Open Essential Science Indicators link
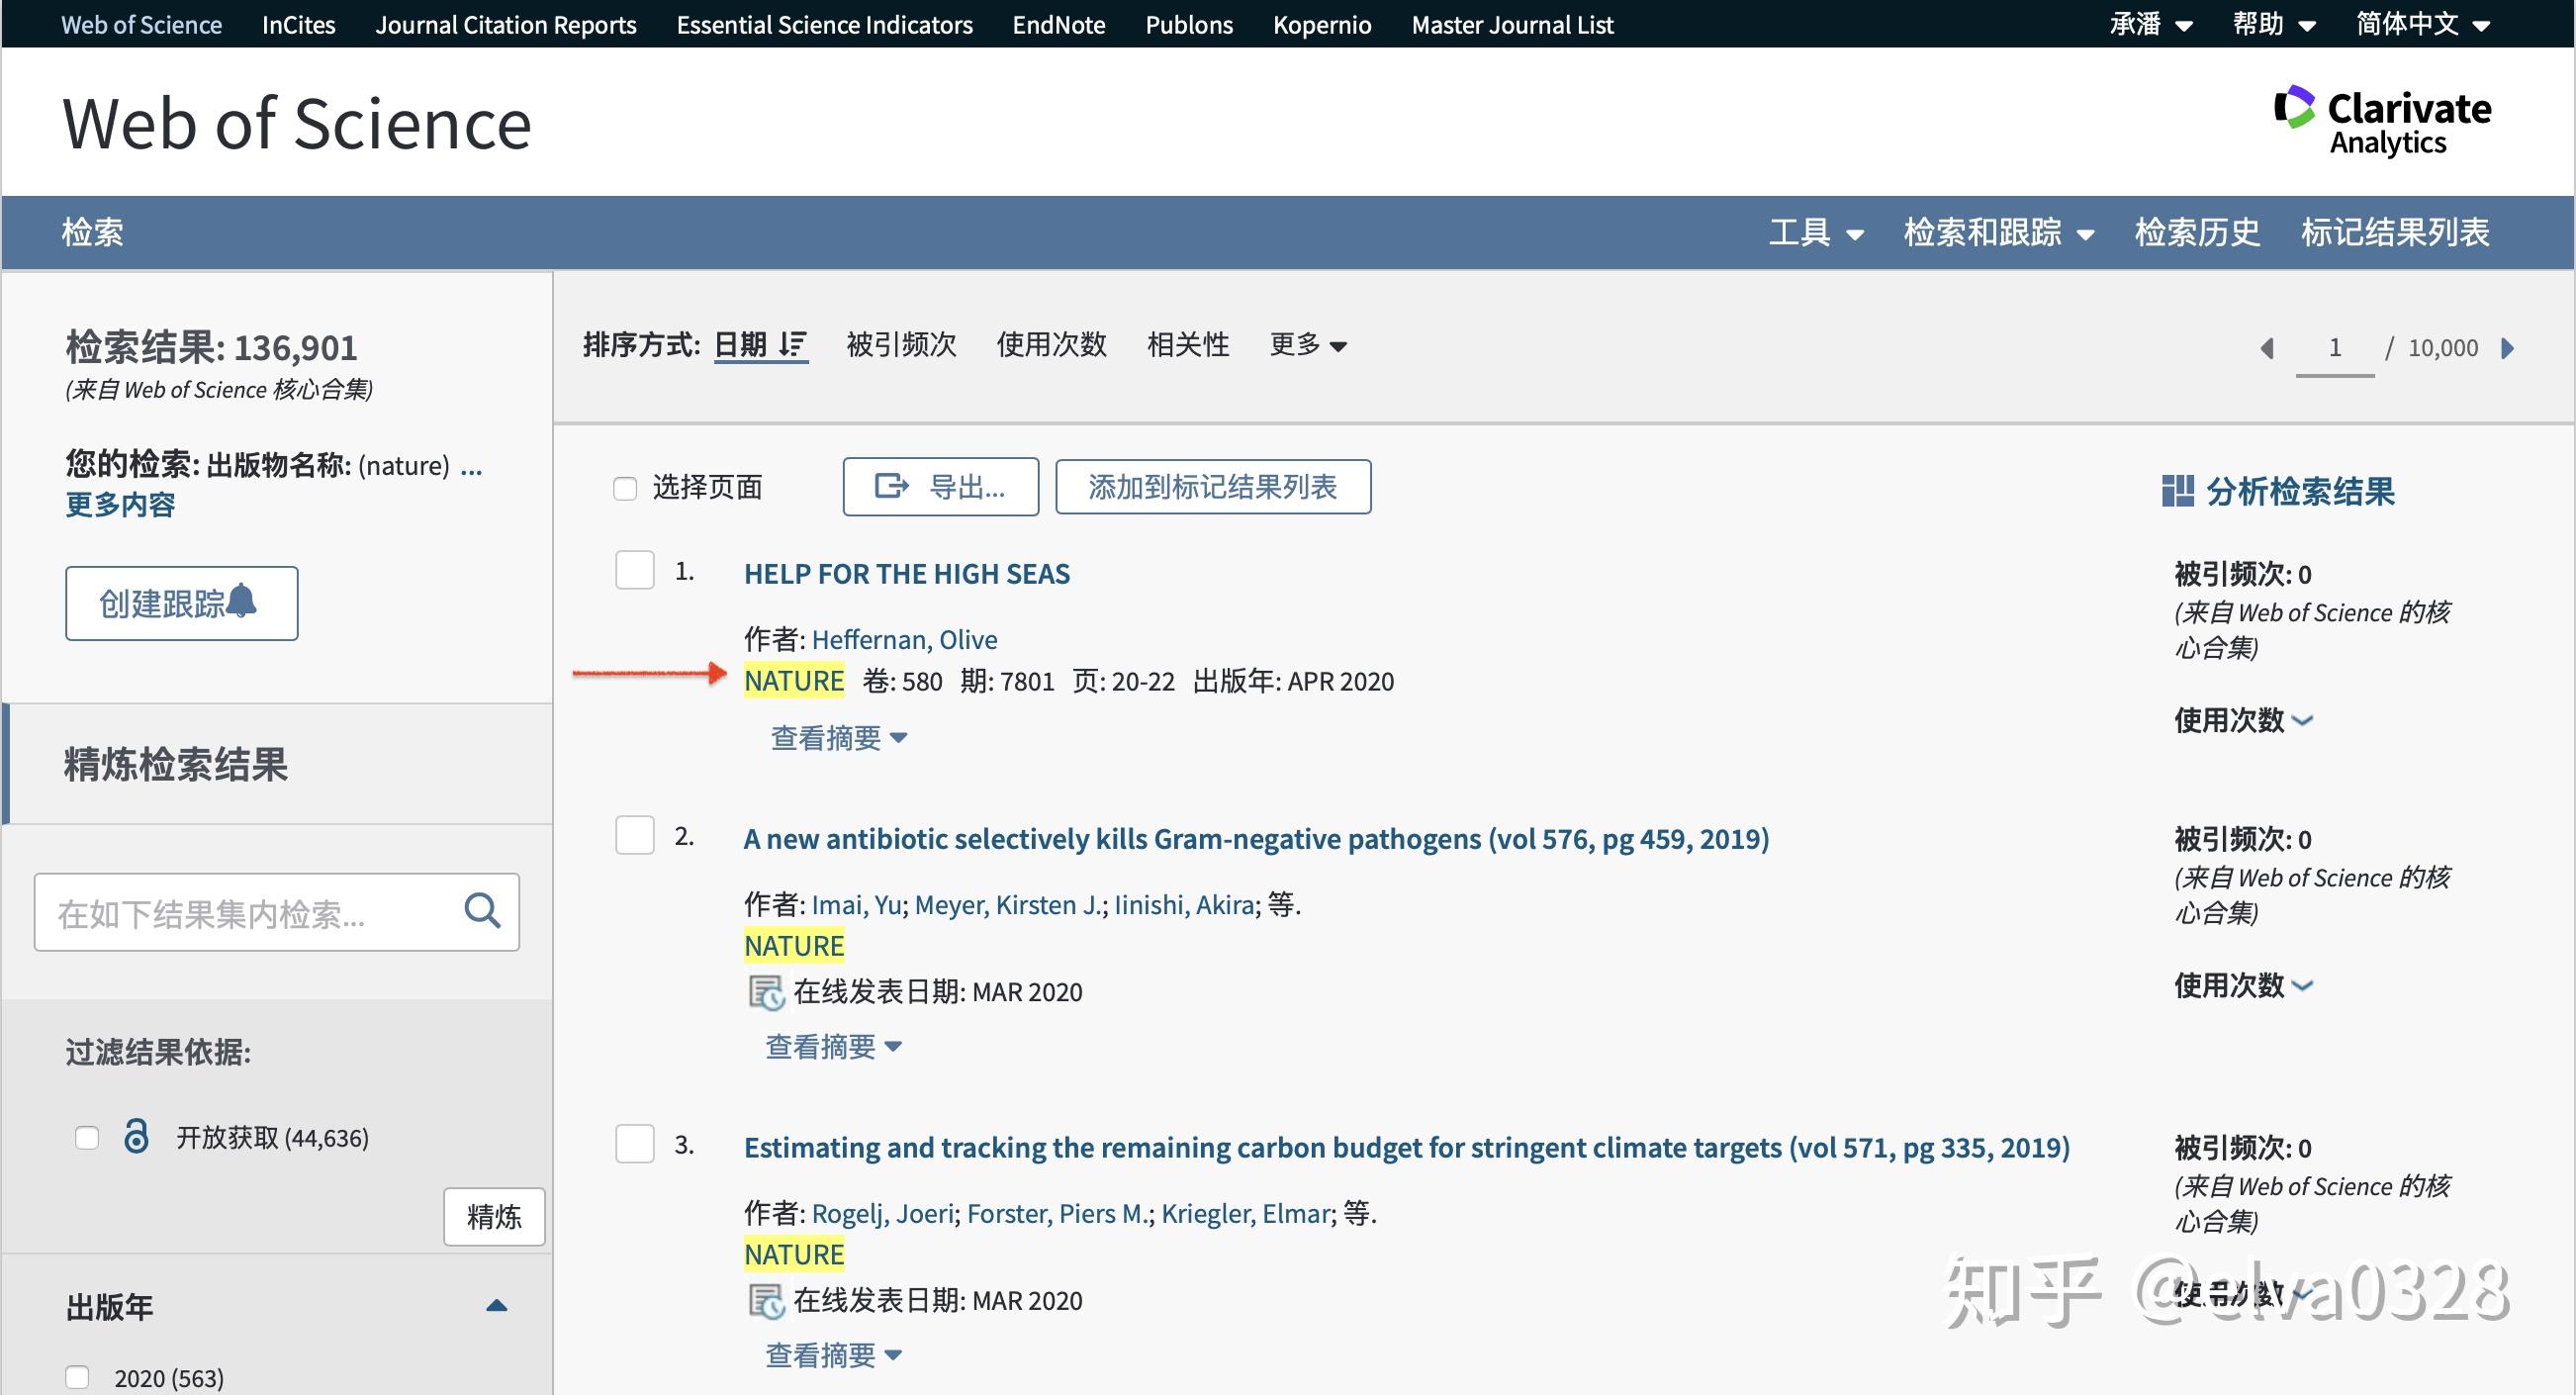Image resolution: width=2576 pixels, height=1395 pixels. (x=824, y=25)
